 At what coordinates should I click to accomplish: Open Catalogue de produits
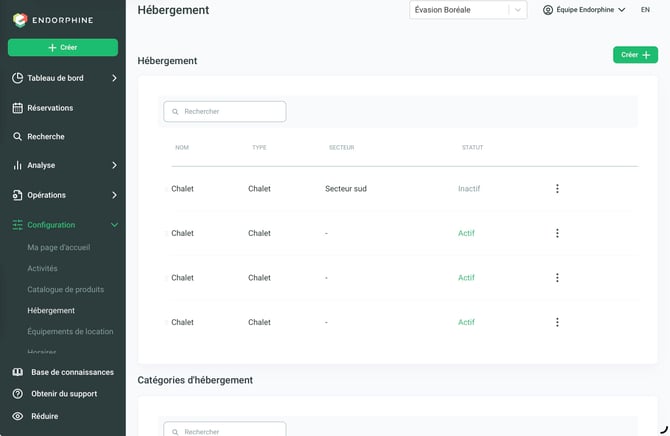pyautogui.click(x=65, y=289)
